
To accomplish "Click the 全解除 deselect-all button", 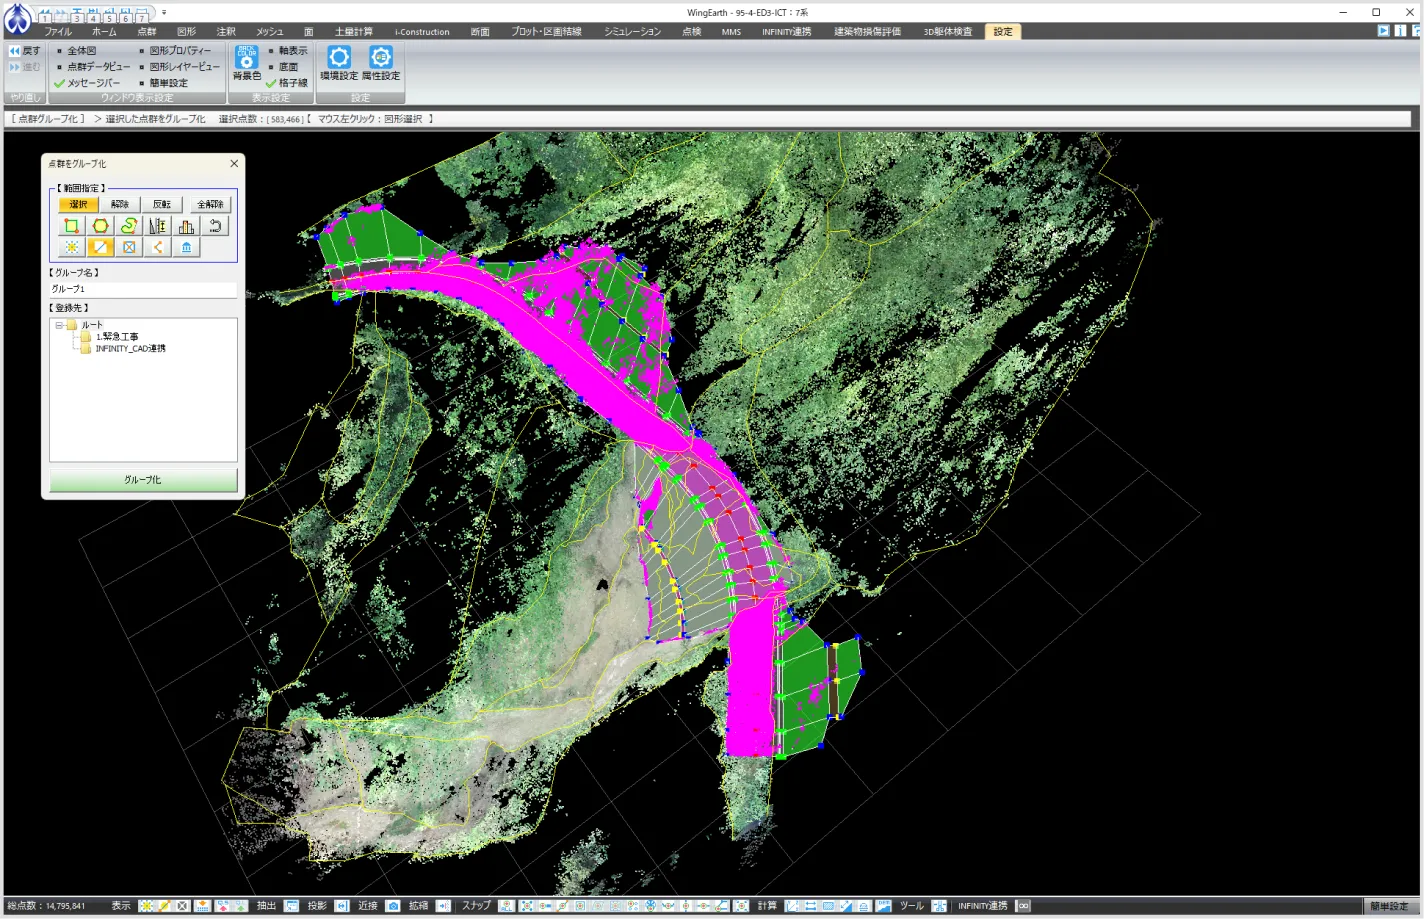I will coord(210,204).
